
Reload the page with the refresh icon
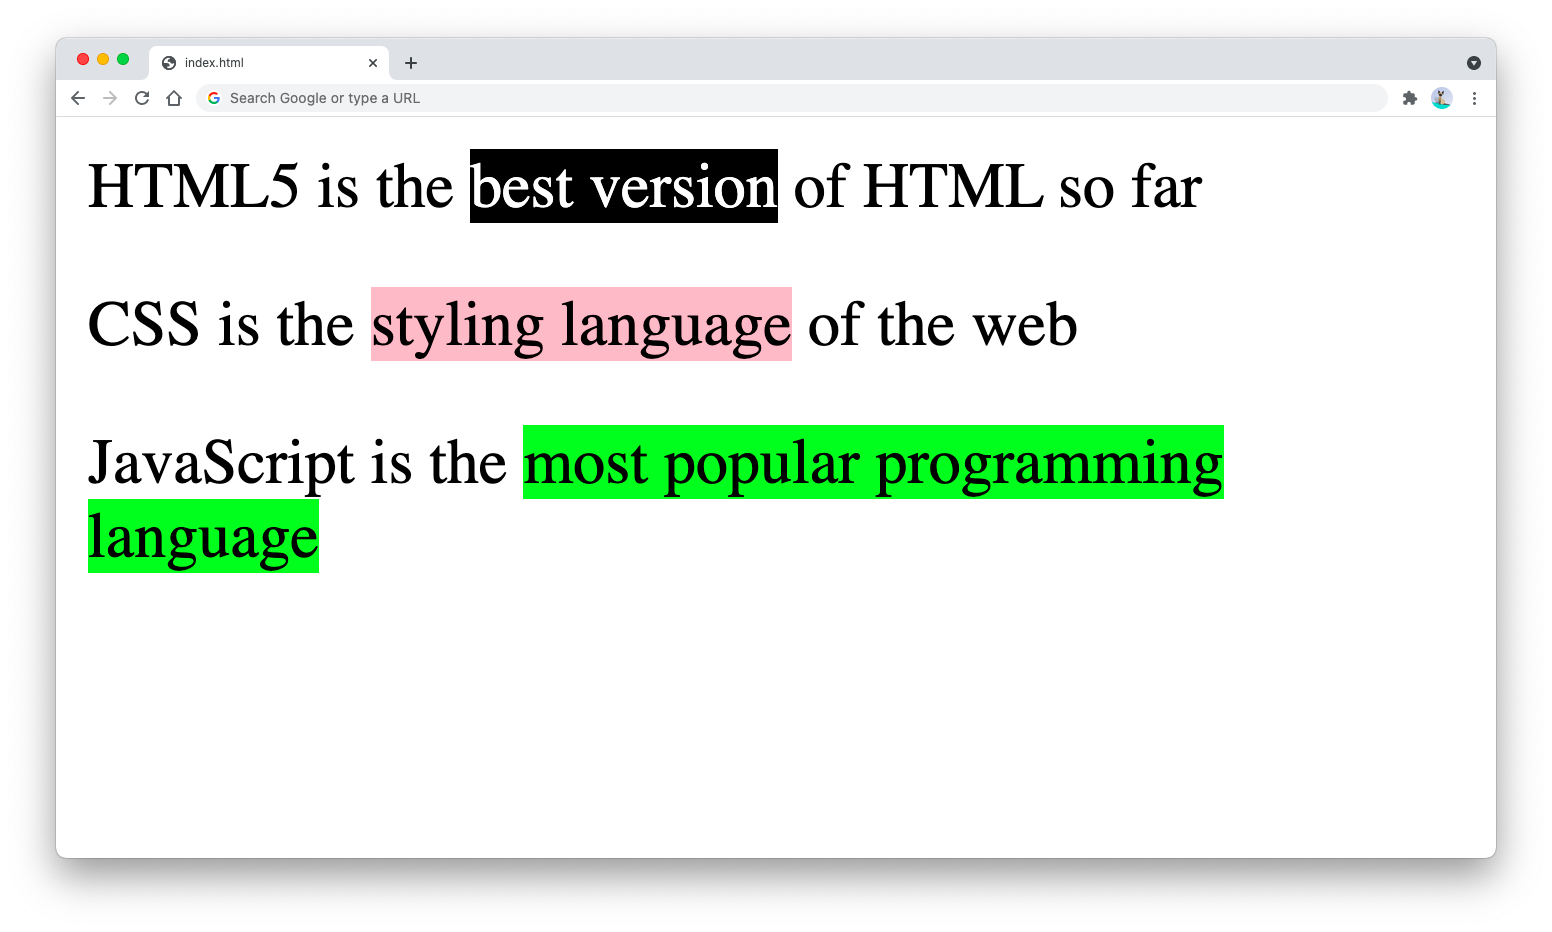[142, 98]
